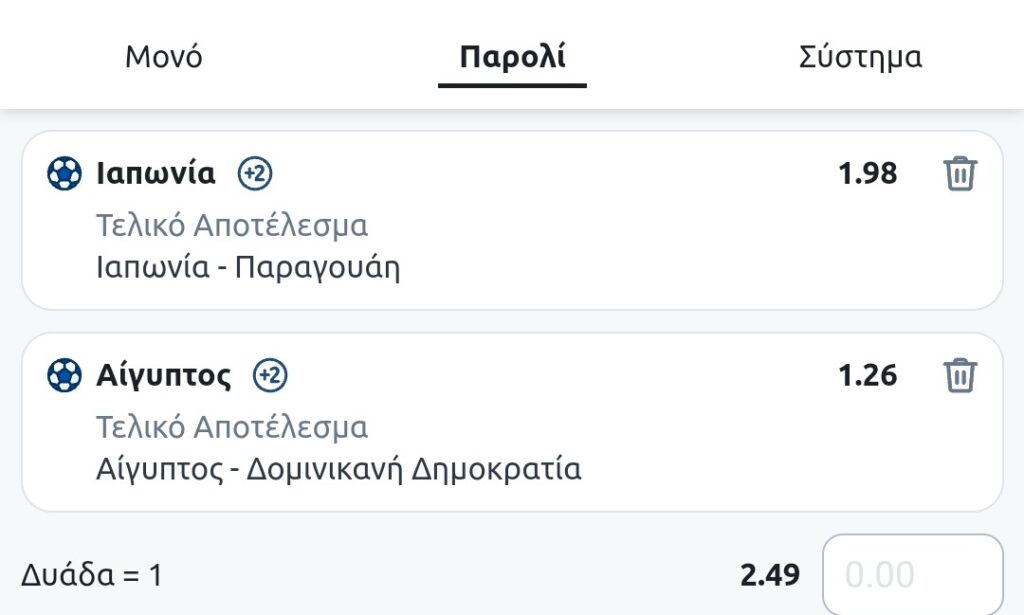Click the Ιαπωνία selection name
Image resolution: width=1024 pixels, height=615 pixels.
point(155,174)
